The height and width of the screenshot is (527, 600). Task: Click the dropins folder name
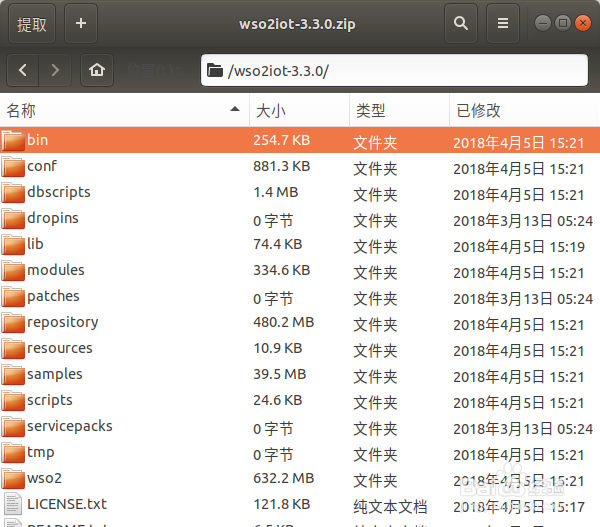click(x=53, y=219)
